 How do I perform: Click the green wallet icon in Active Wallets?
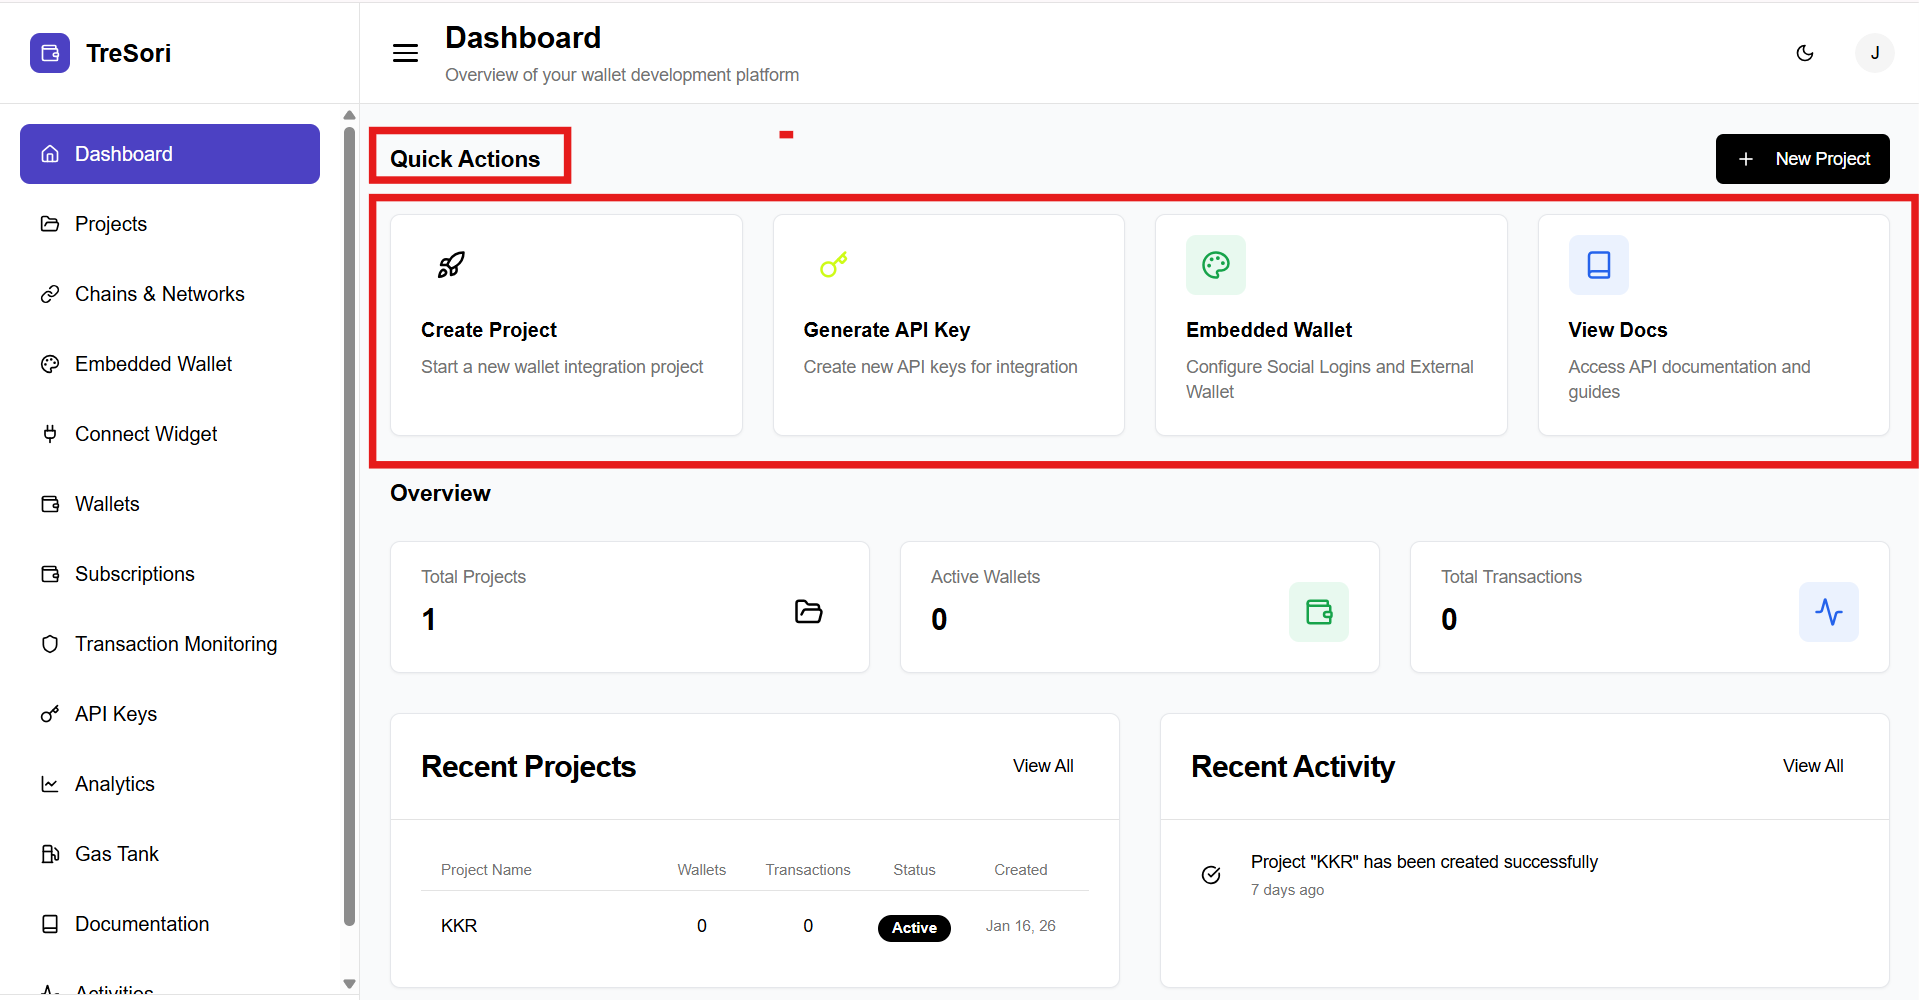(1318, 611)
